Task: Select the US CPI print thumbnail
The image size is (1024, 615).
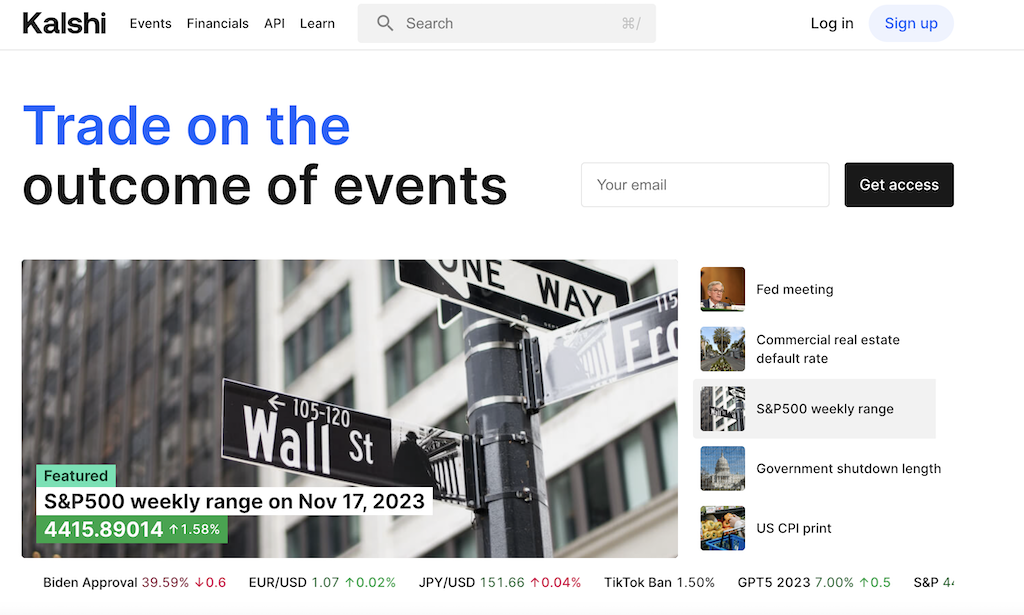Action: 722,528
